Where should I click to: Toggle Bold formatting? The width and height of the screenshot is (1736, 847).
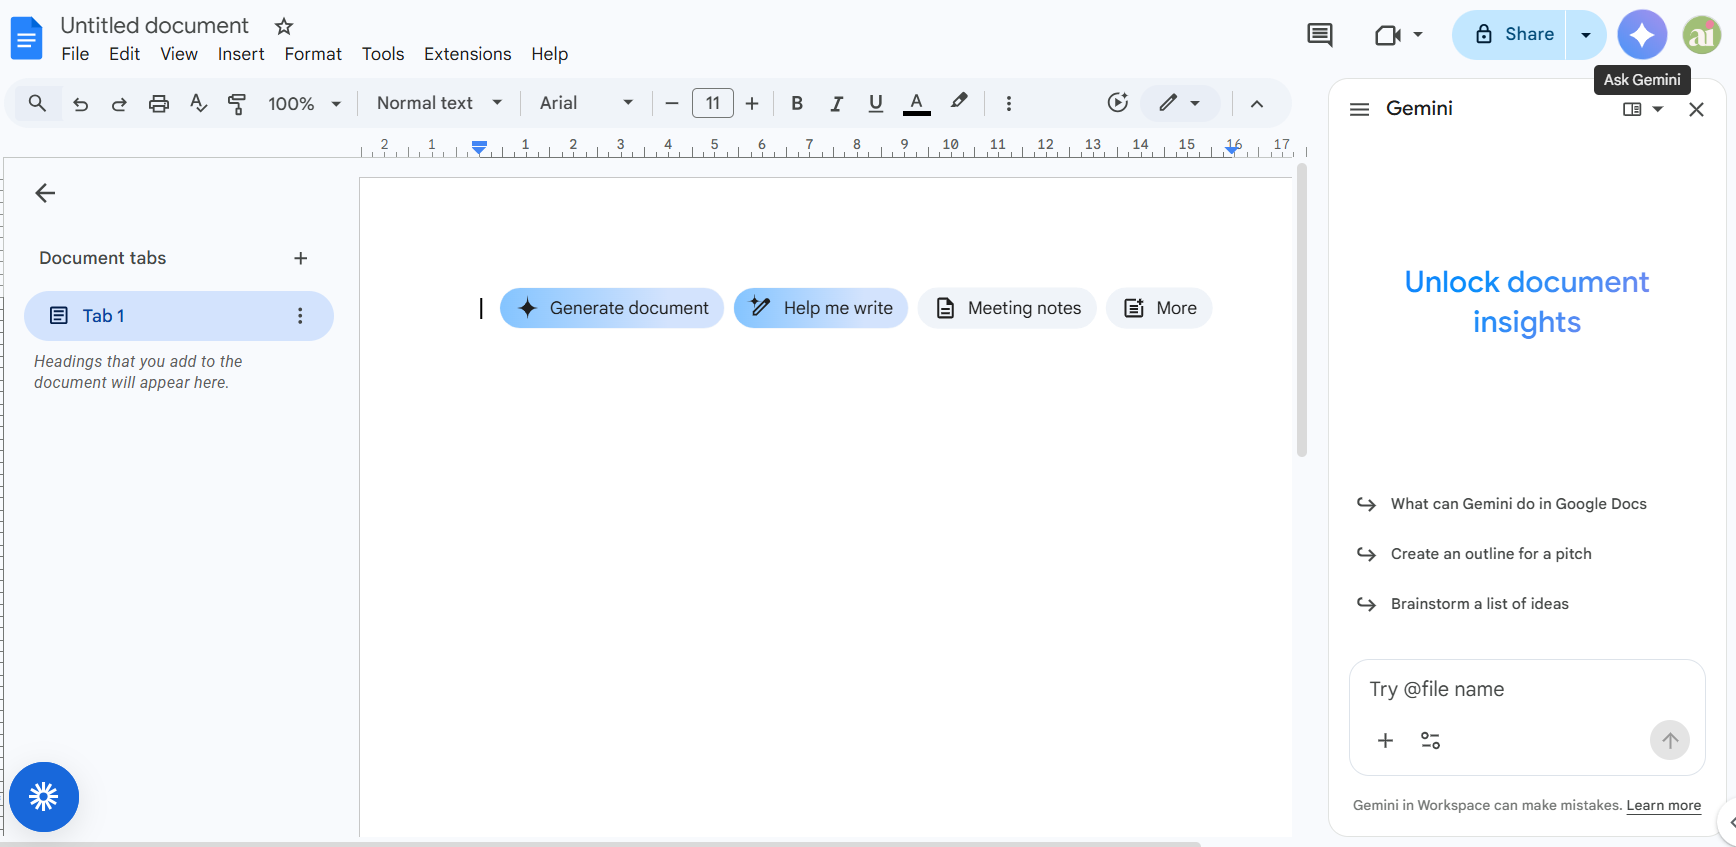point(797,103)
